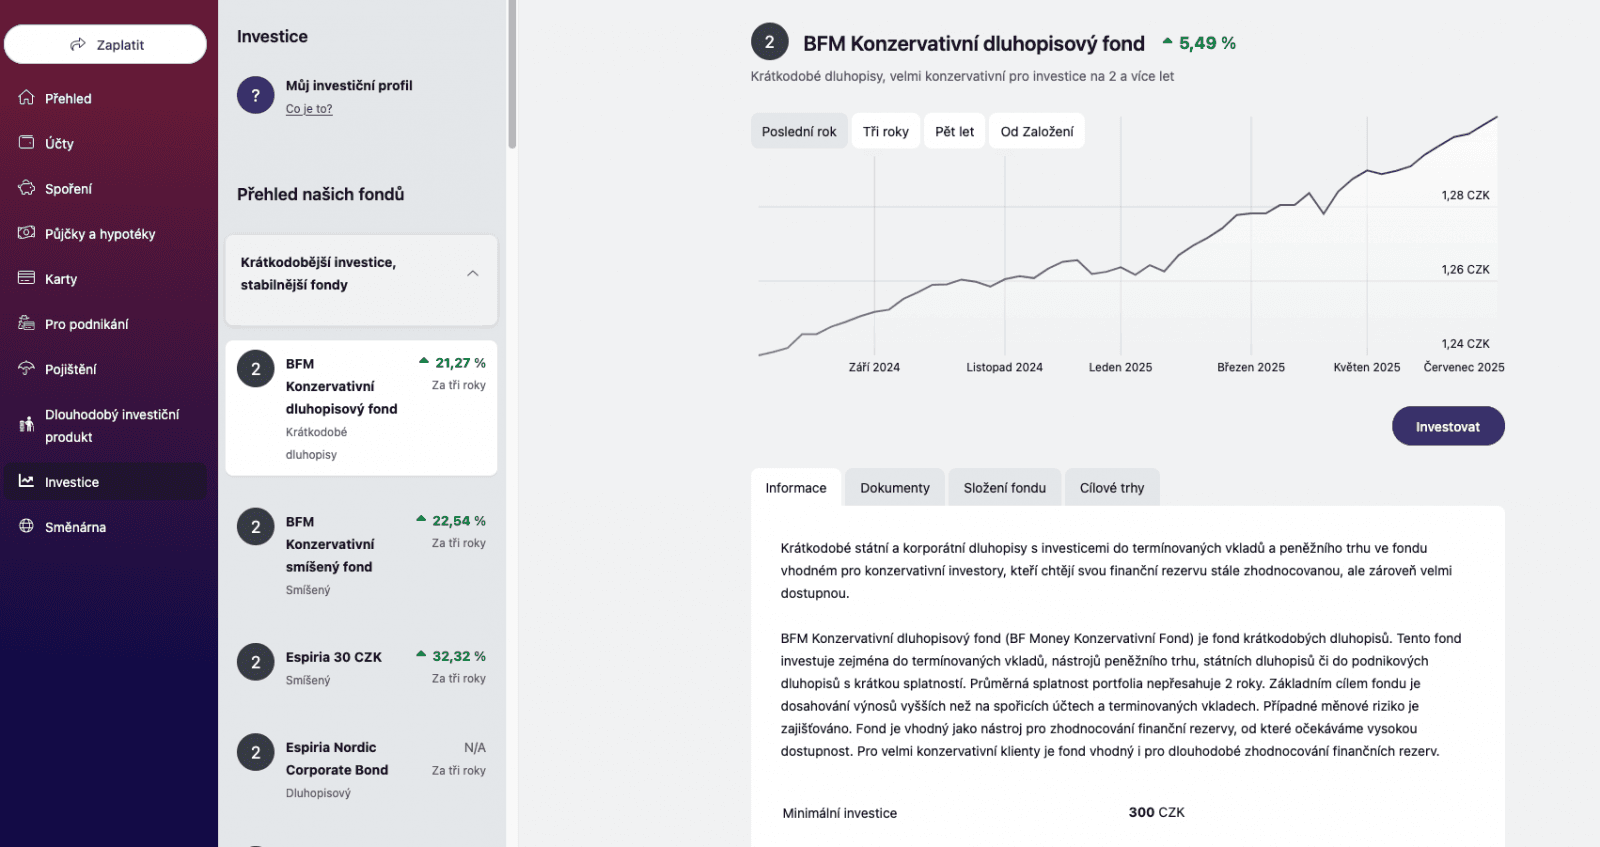Switch to Složení fondu tab
The width and height of the screenshot is (1600, 847).
(x=1005, y=488)
